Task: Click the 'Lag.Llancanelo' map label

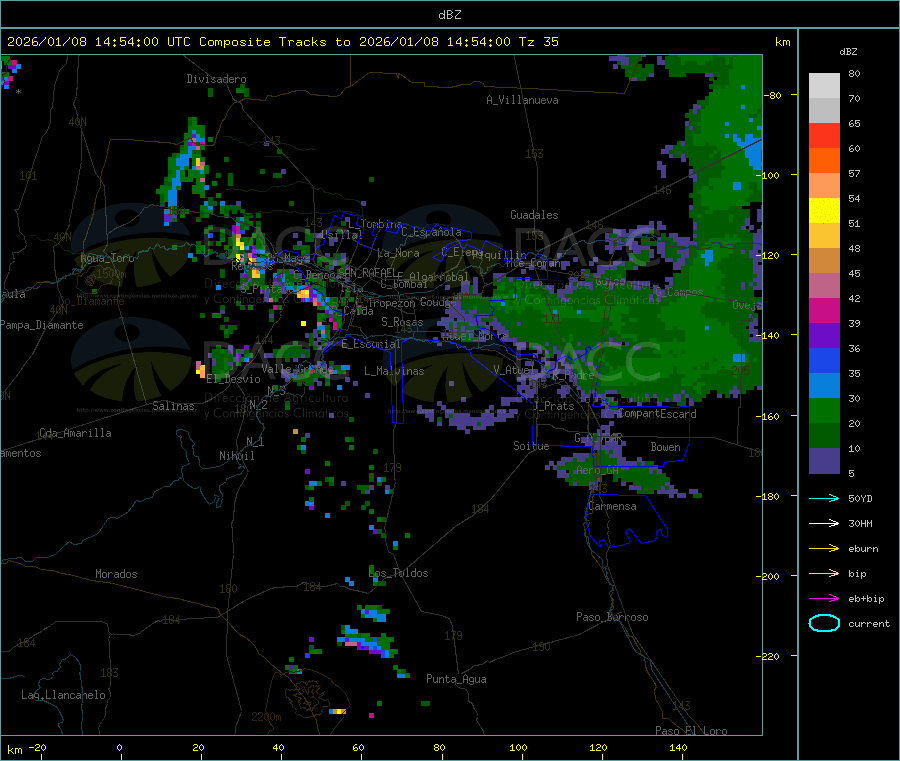Action: [x=64, y=695]
